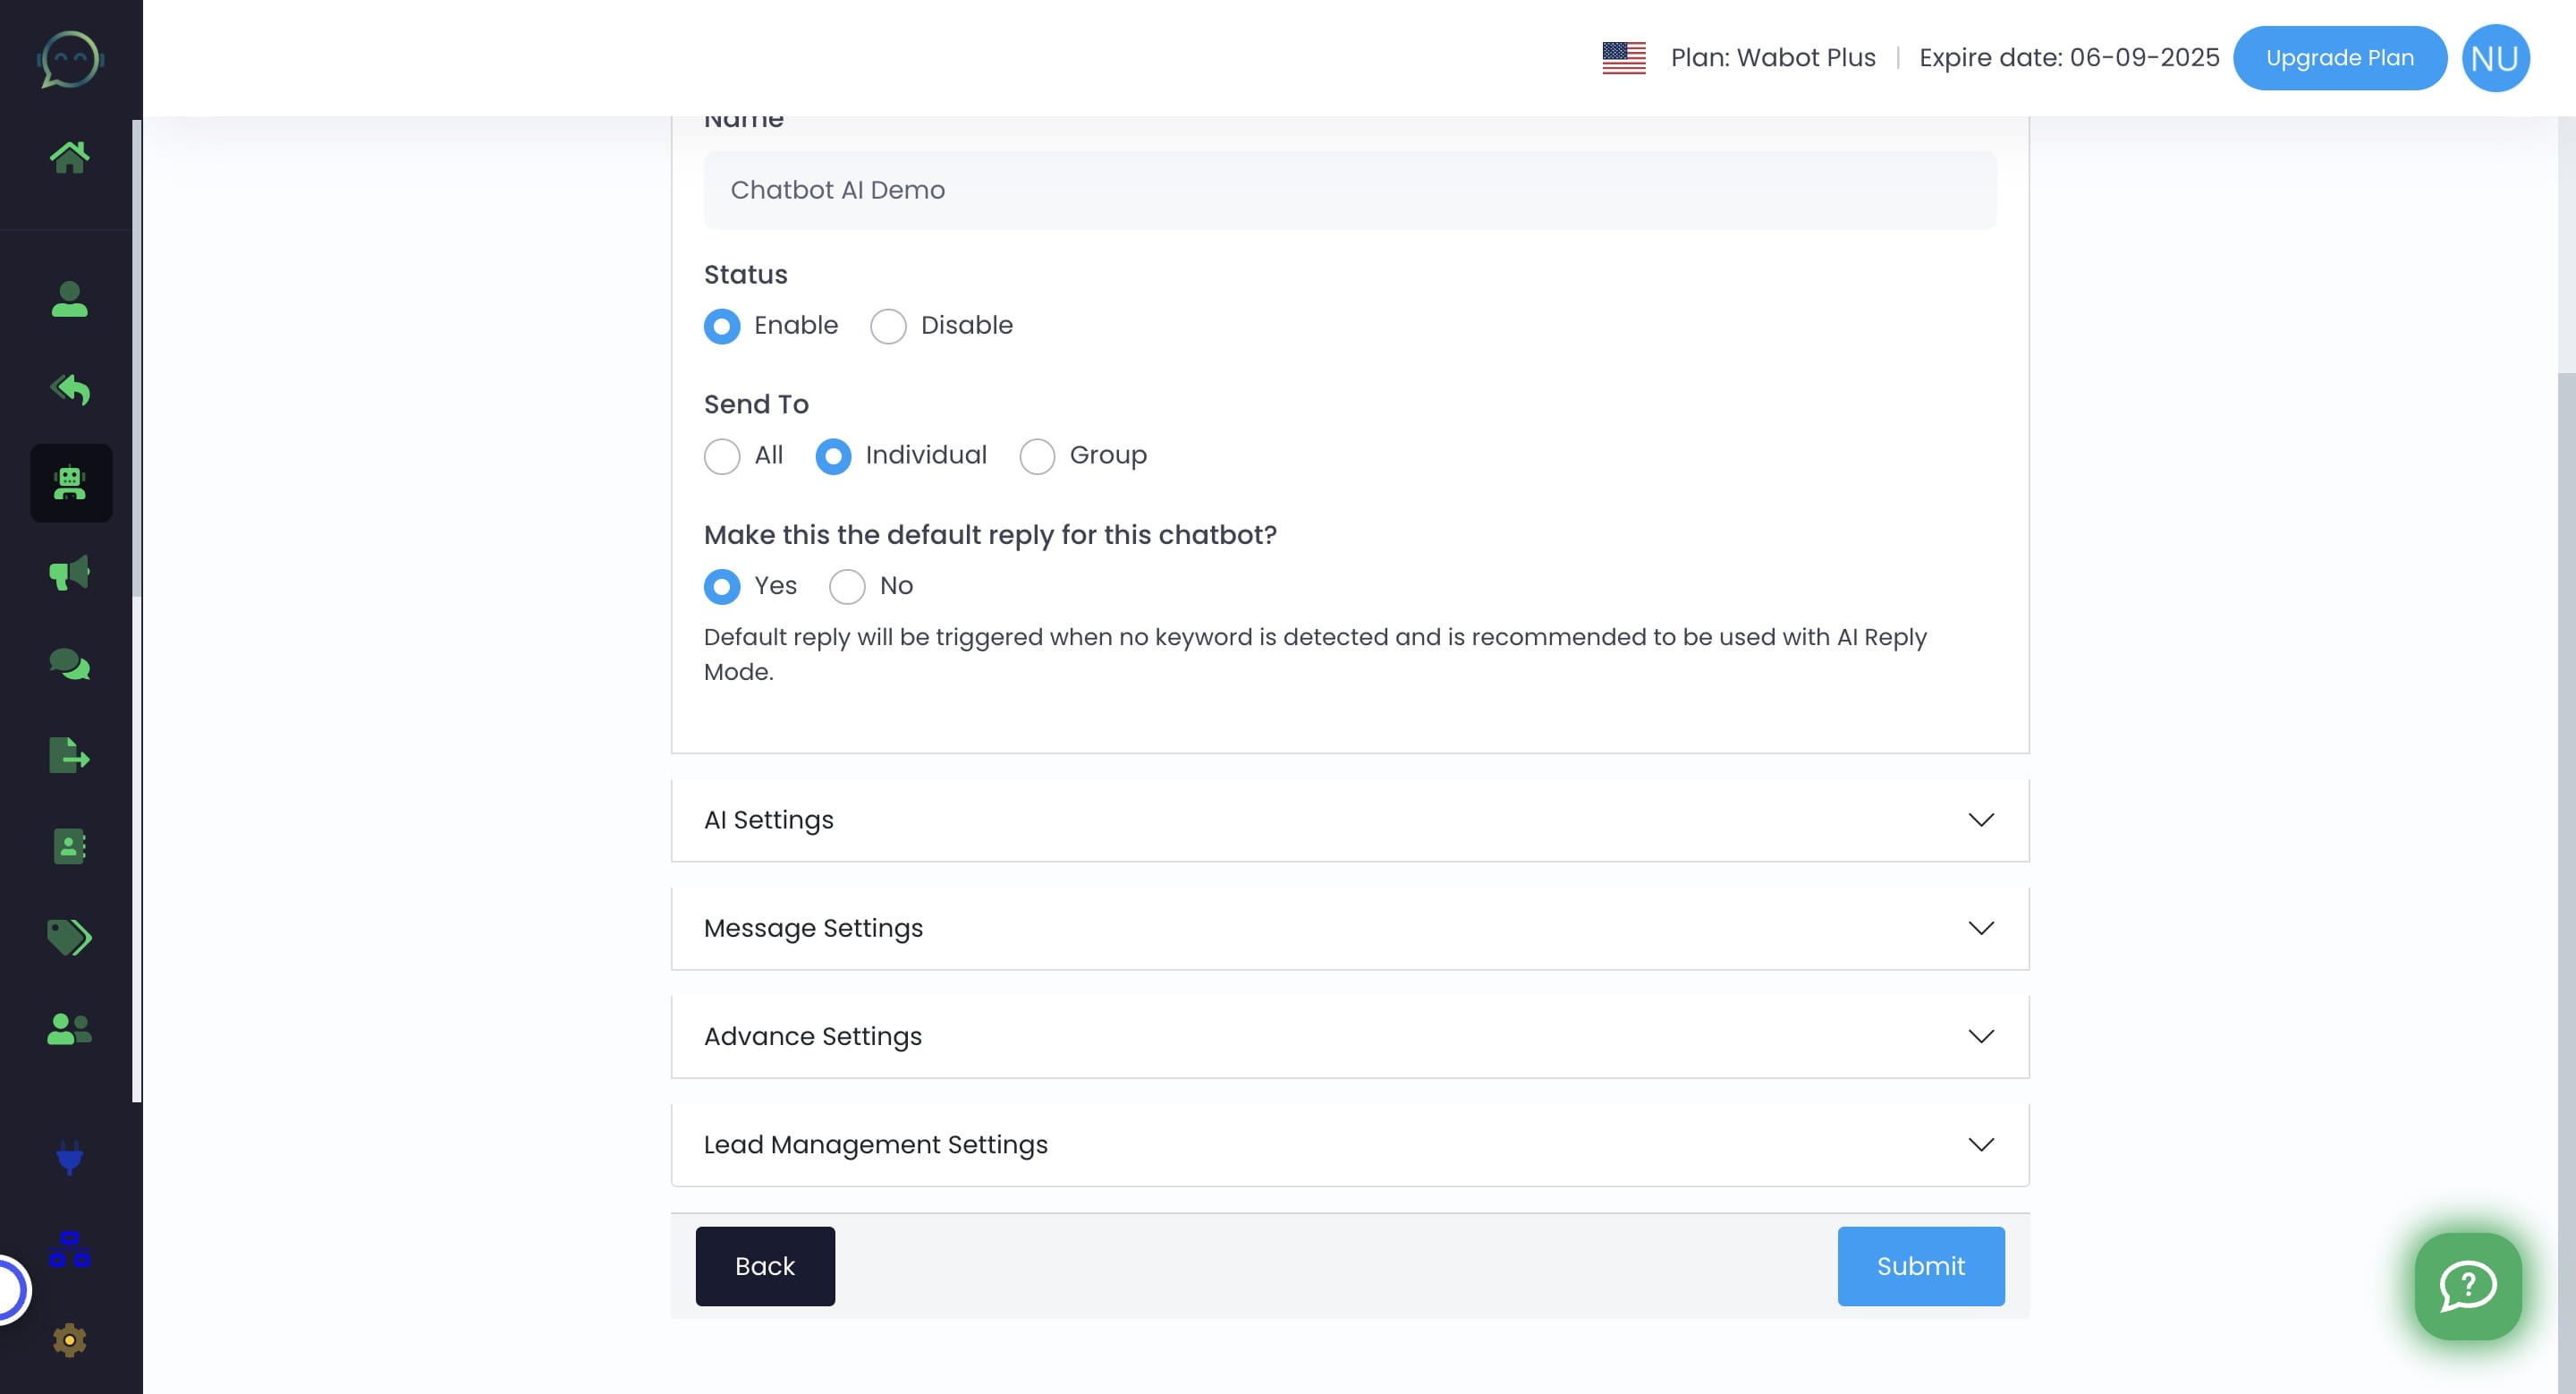Select the Enable status radio

[722, 326]
